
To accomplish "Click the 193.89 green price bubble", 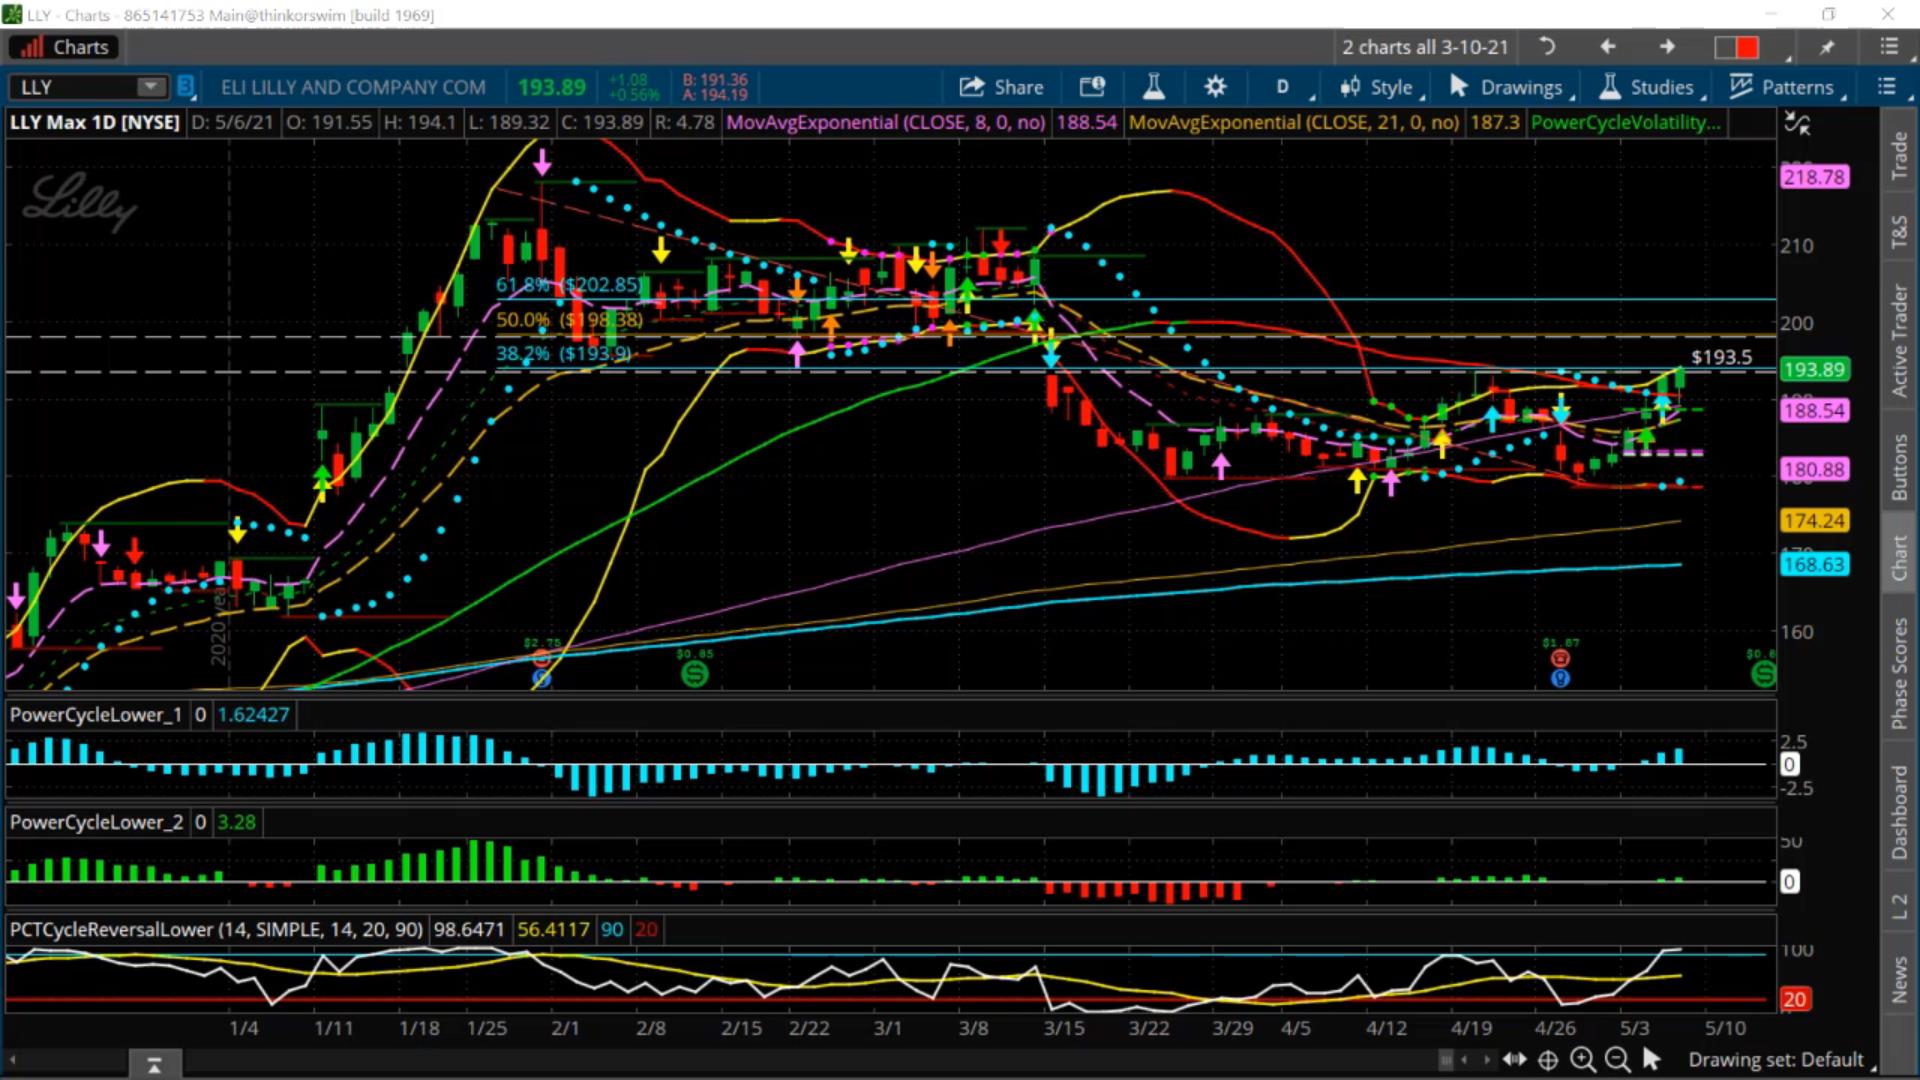I will 1814,369.
